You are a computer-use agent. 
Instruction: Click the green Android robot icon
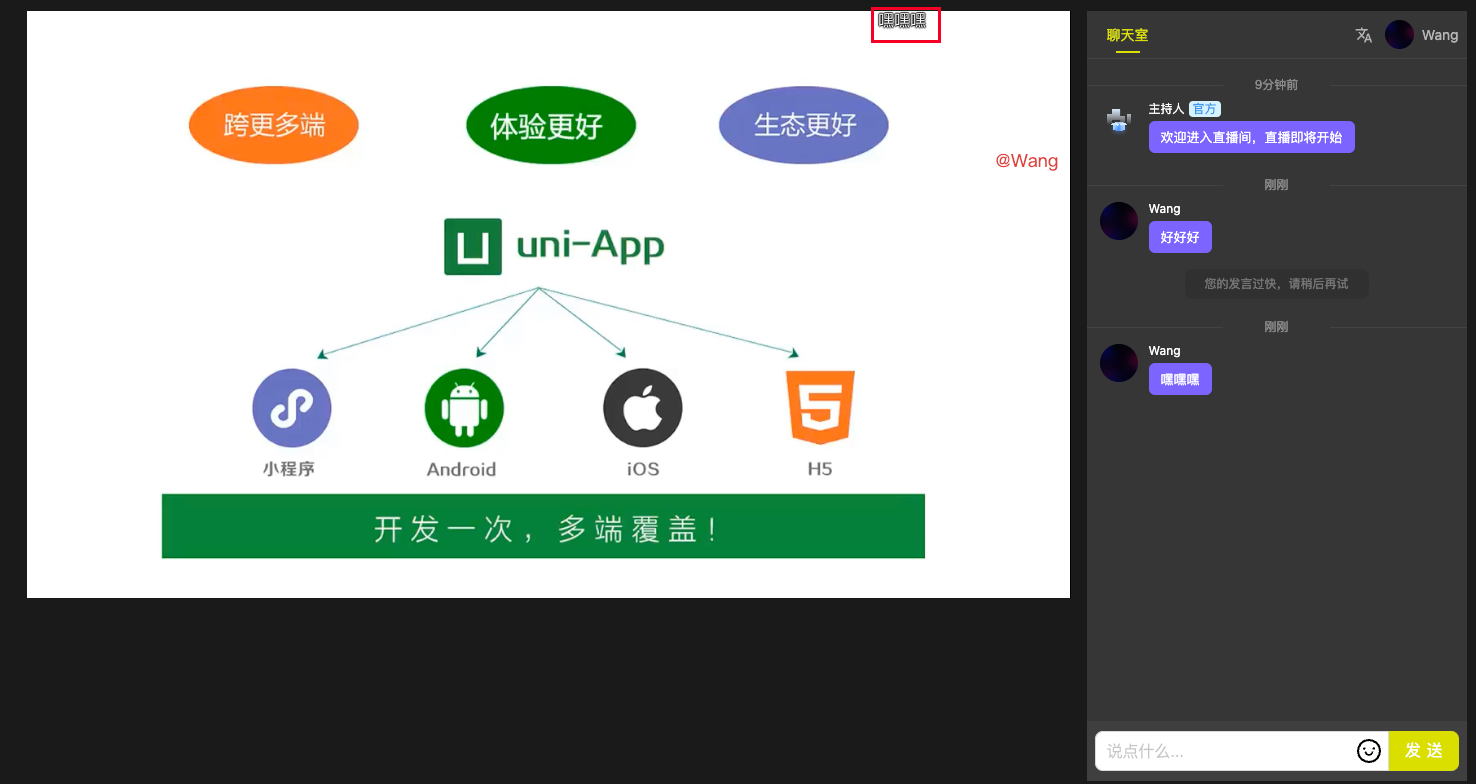[x=464, y=408]
